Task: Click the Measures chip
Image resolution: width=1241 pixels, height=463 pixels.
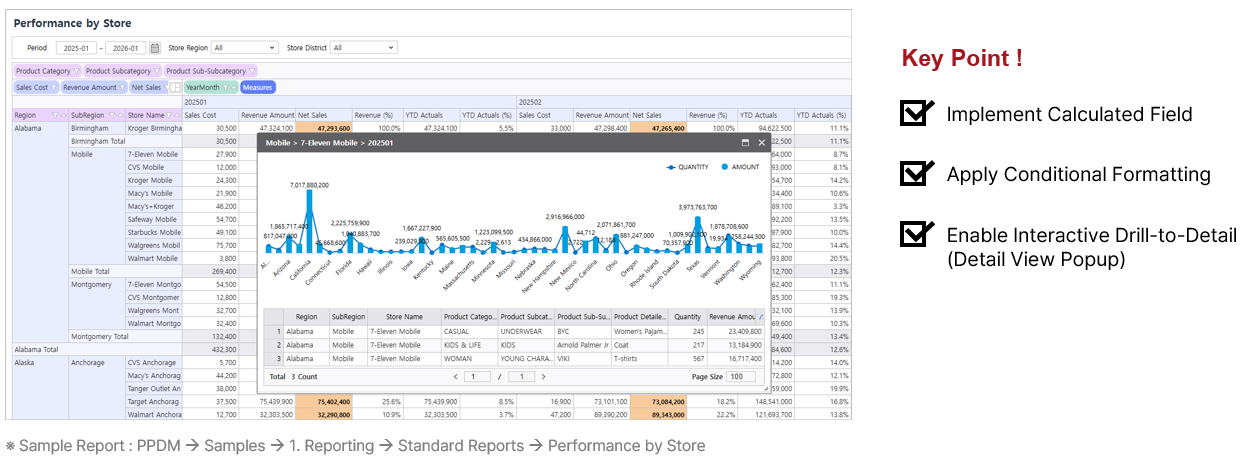Action: 257,88
